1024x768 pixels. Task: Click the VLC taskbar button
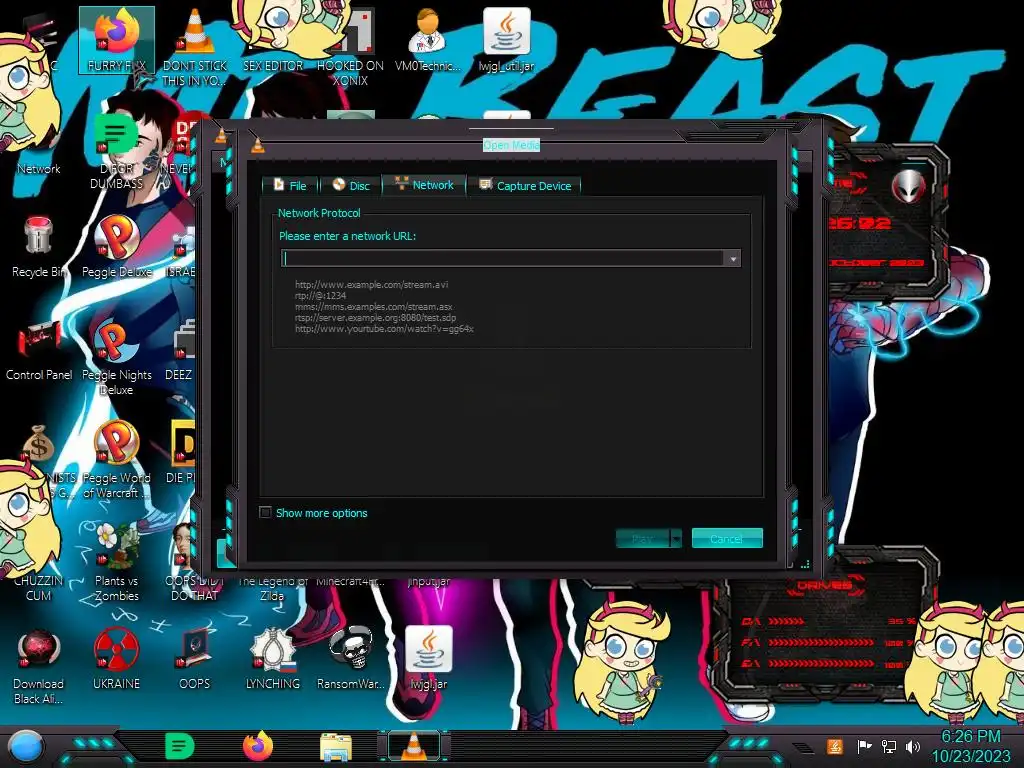click(x=413, y=746)
